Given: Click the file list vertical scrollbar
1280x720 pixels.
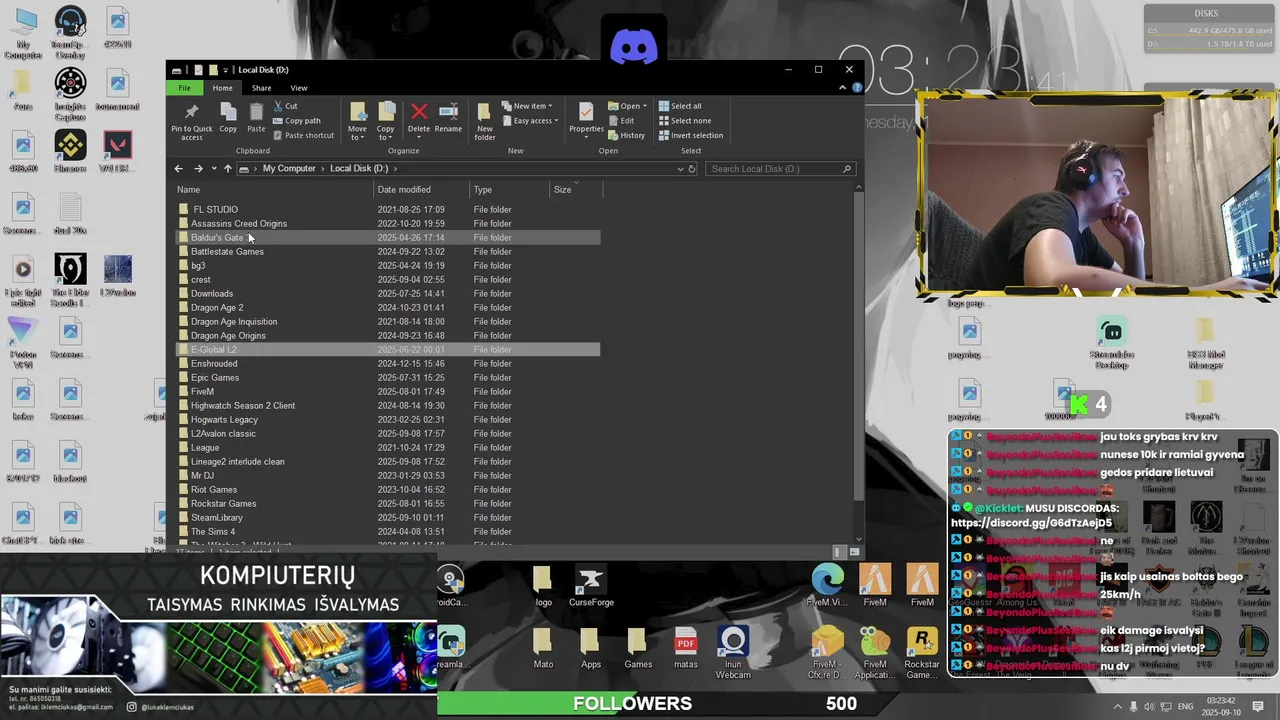Looking at the screenshot, I should 858,346.
